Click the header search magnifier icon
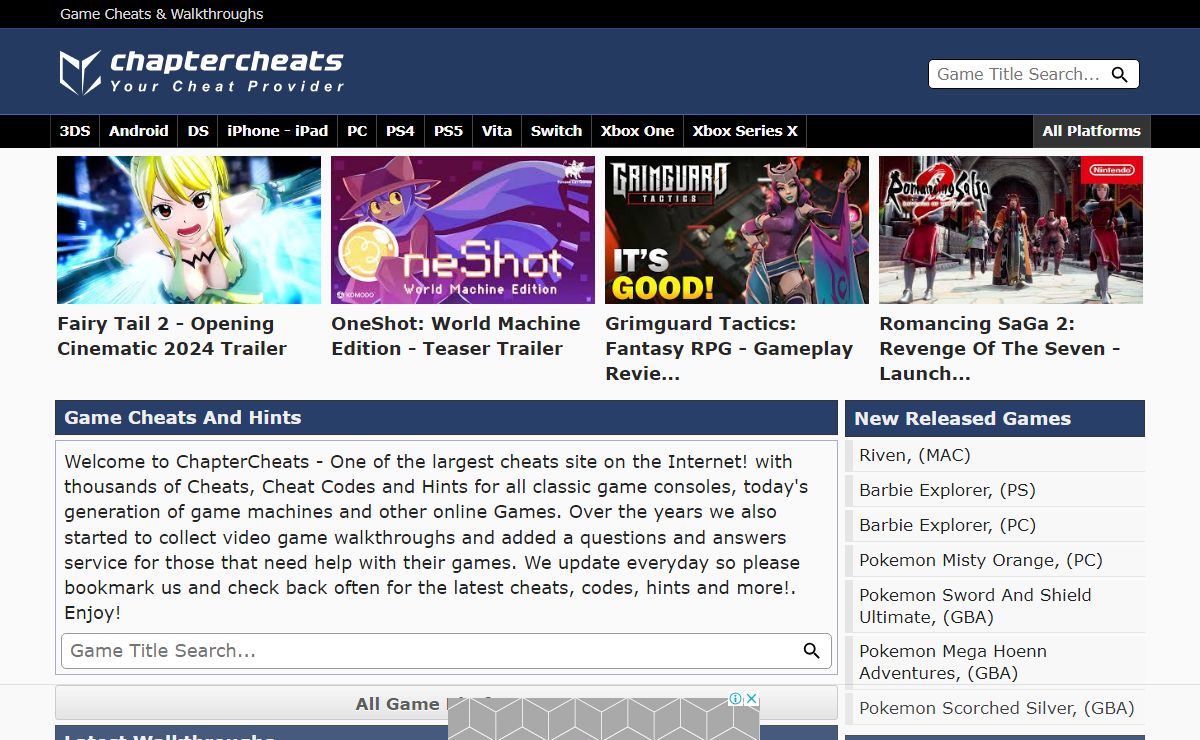 pos(1120,75)
